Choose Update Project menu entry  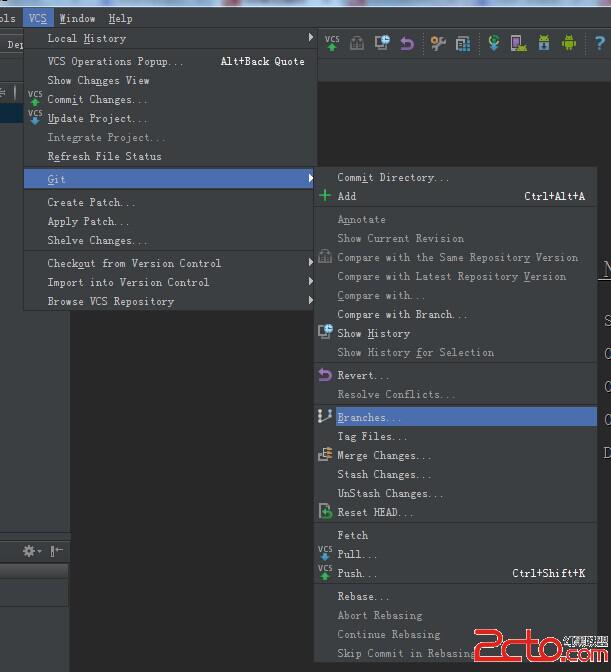pos(170,118)
